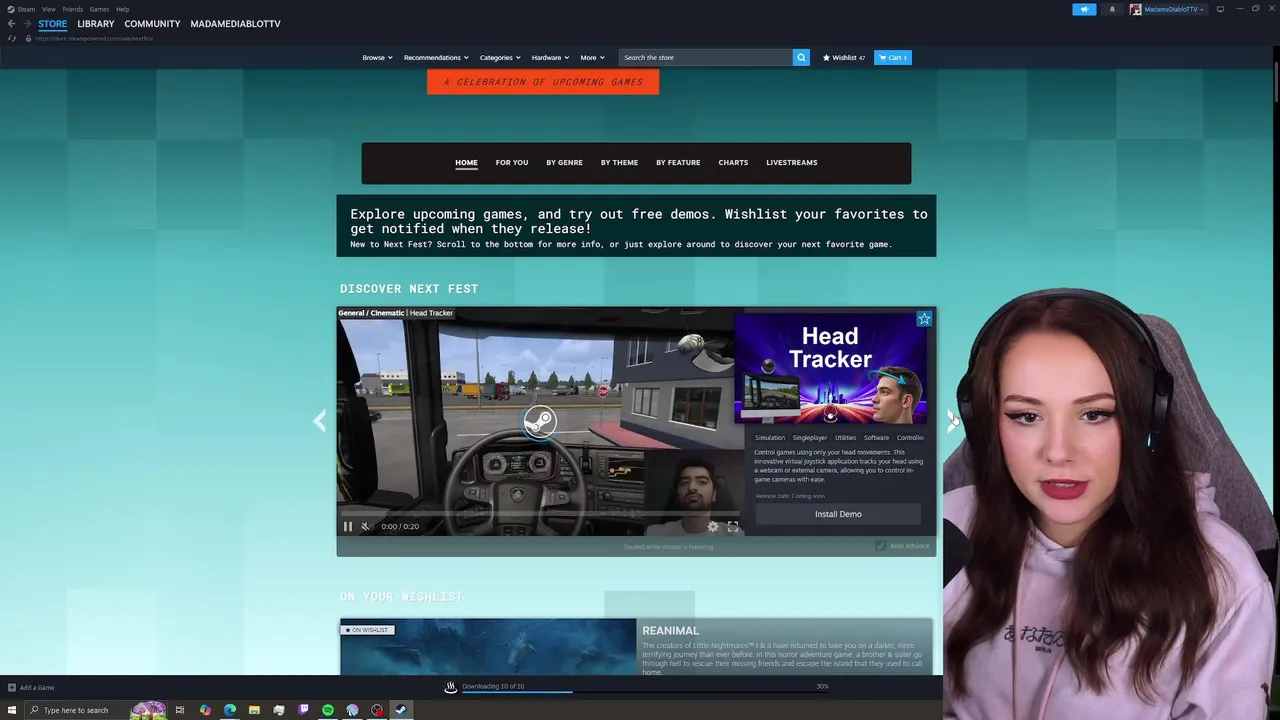Open the Help menu
This screenshot has width=1280, height=720.
pos(122,9)
